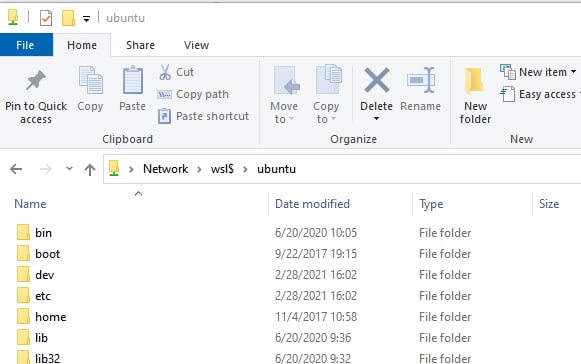Select the boot folder icon
Screen dimensions: 581x364
point(23,254)
